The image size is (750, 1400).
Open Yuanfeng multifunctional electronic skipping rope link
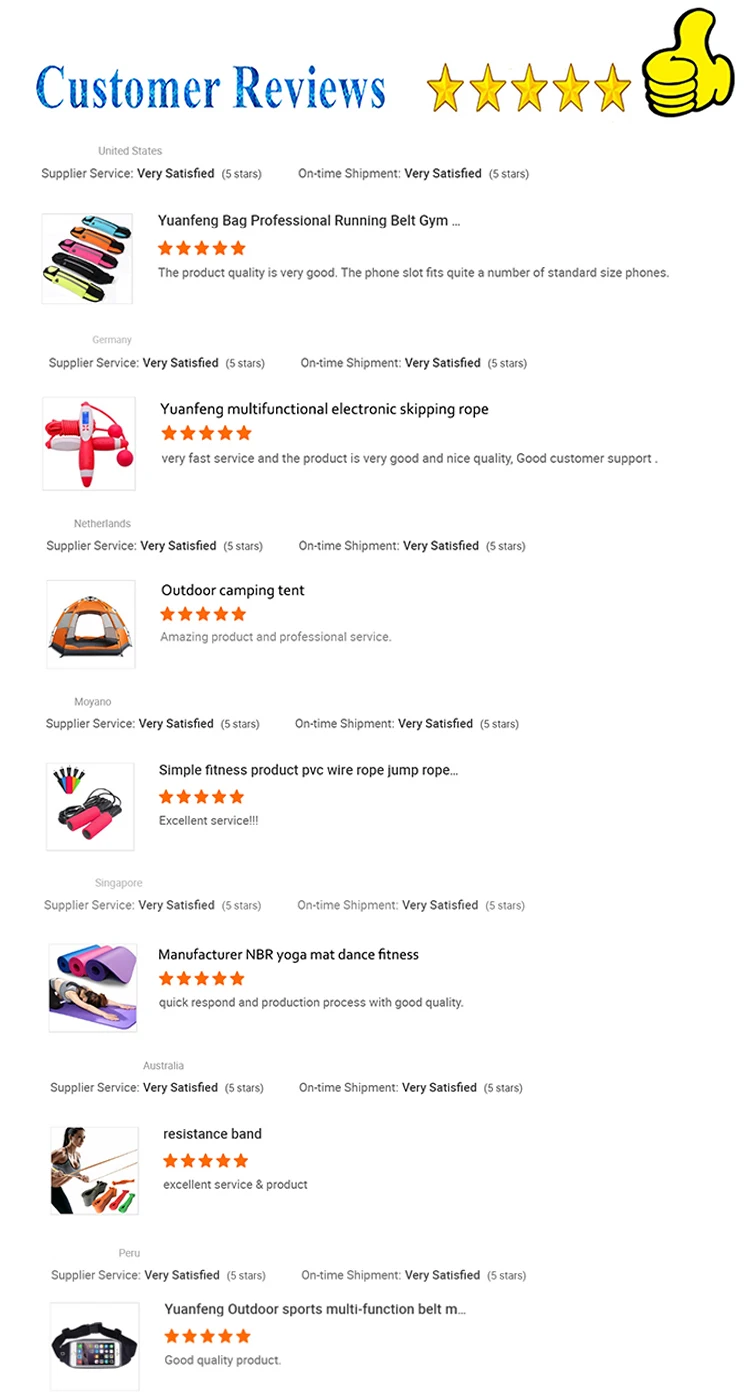pos(325,409)
